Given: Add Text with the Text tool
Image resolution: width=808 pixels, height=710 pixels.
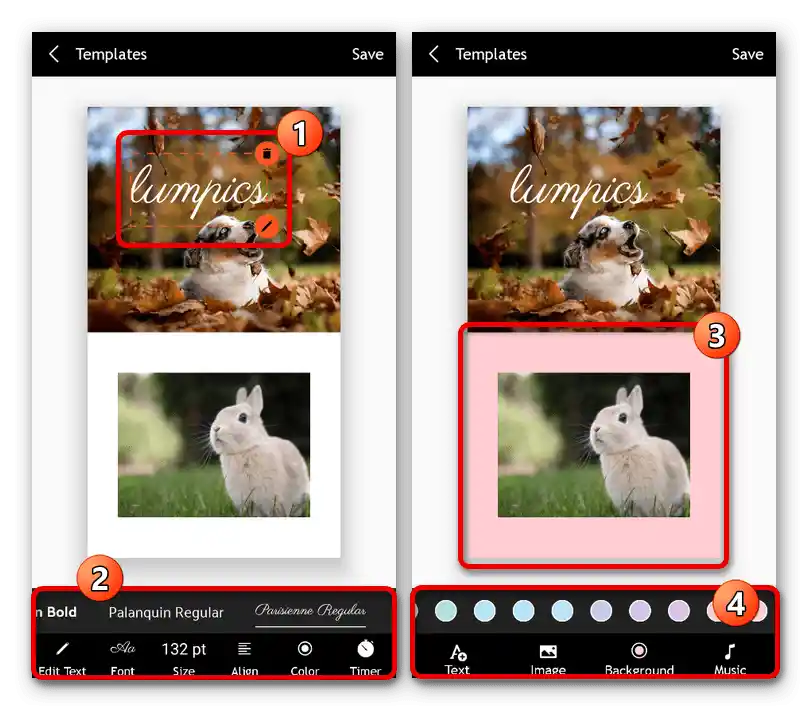Looking at the screenshot, I should pos(457,659).
